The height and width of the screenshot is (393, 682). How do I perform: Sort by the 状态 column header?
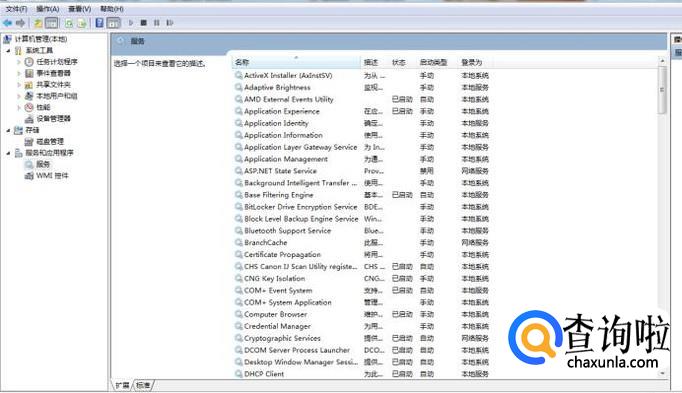click(x=402, y=63)
